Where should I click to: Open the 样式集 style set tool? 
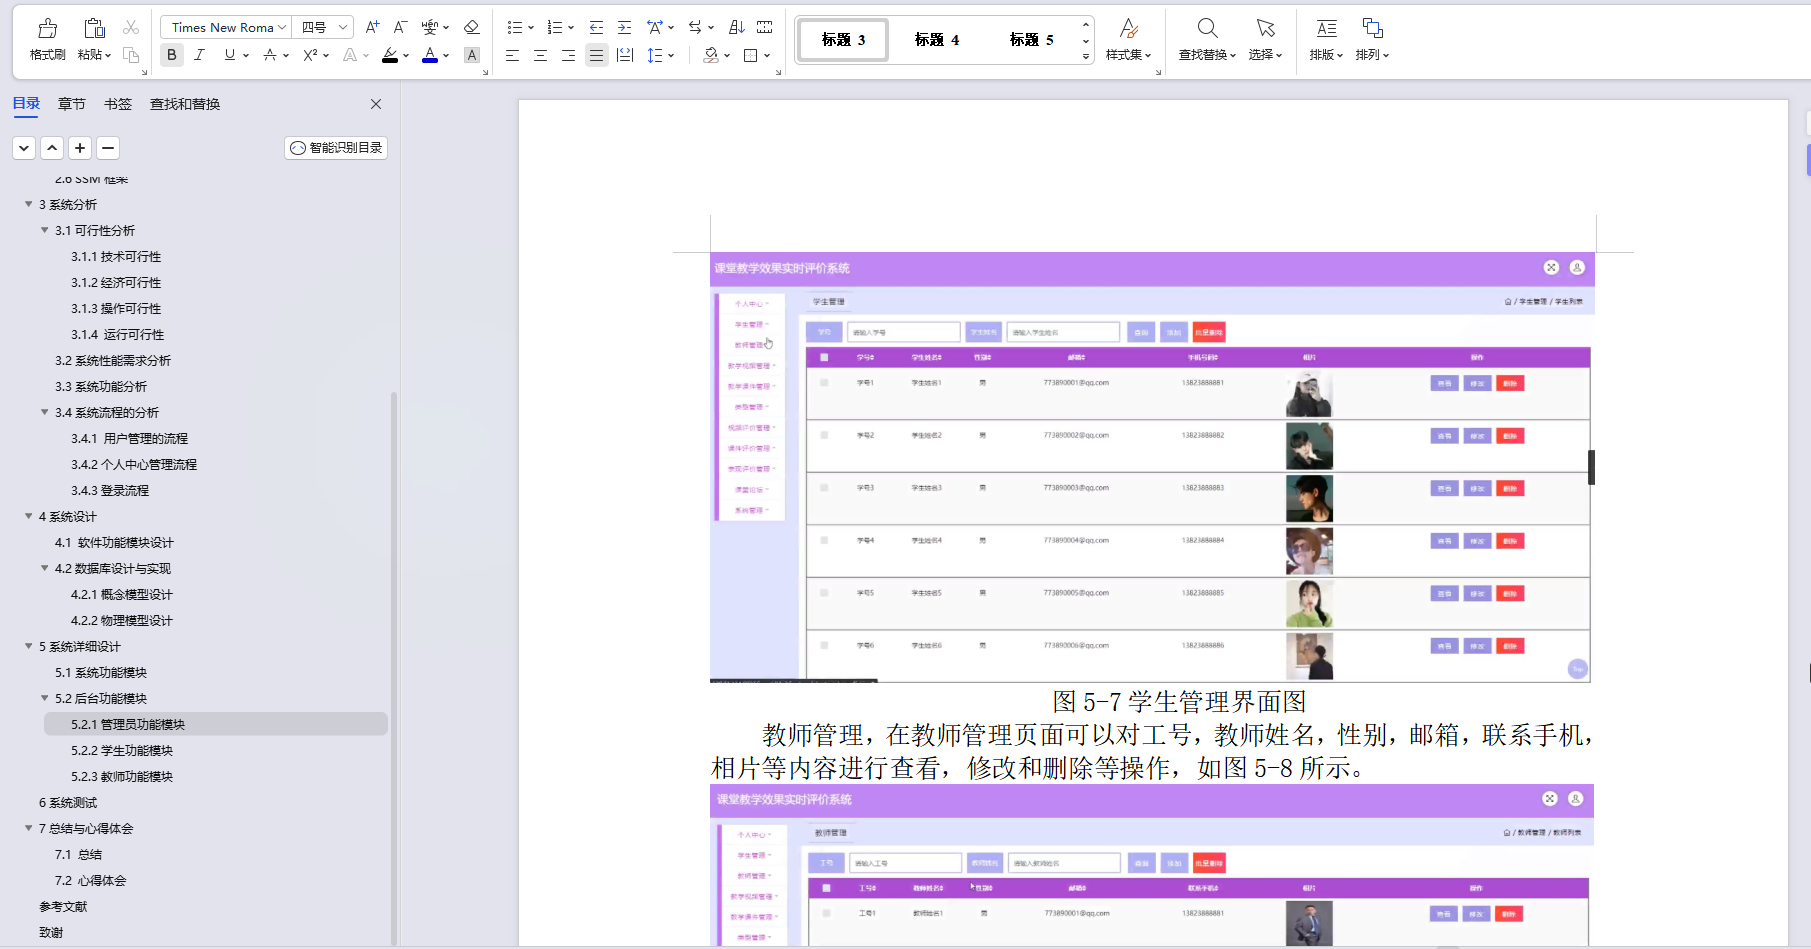(x=1129, y=38)
